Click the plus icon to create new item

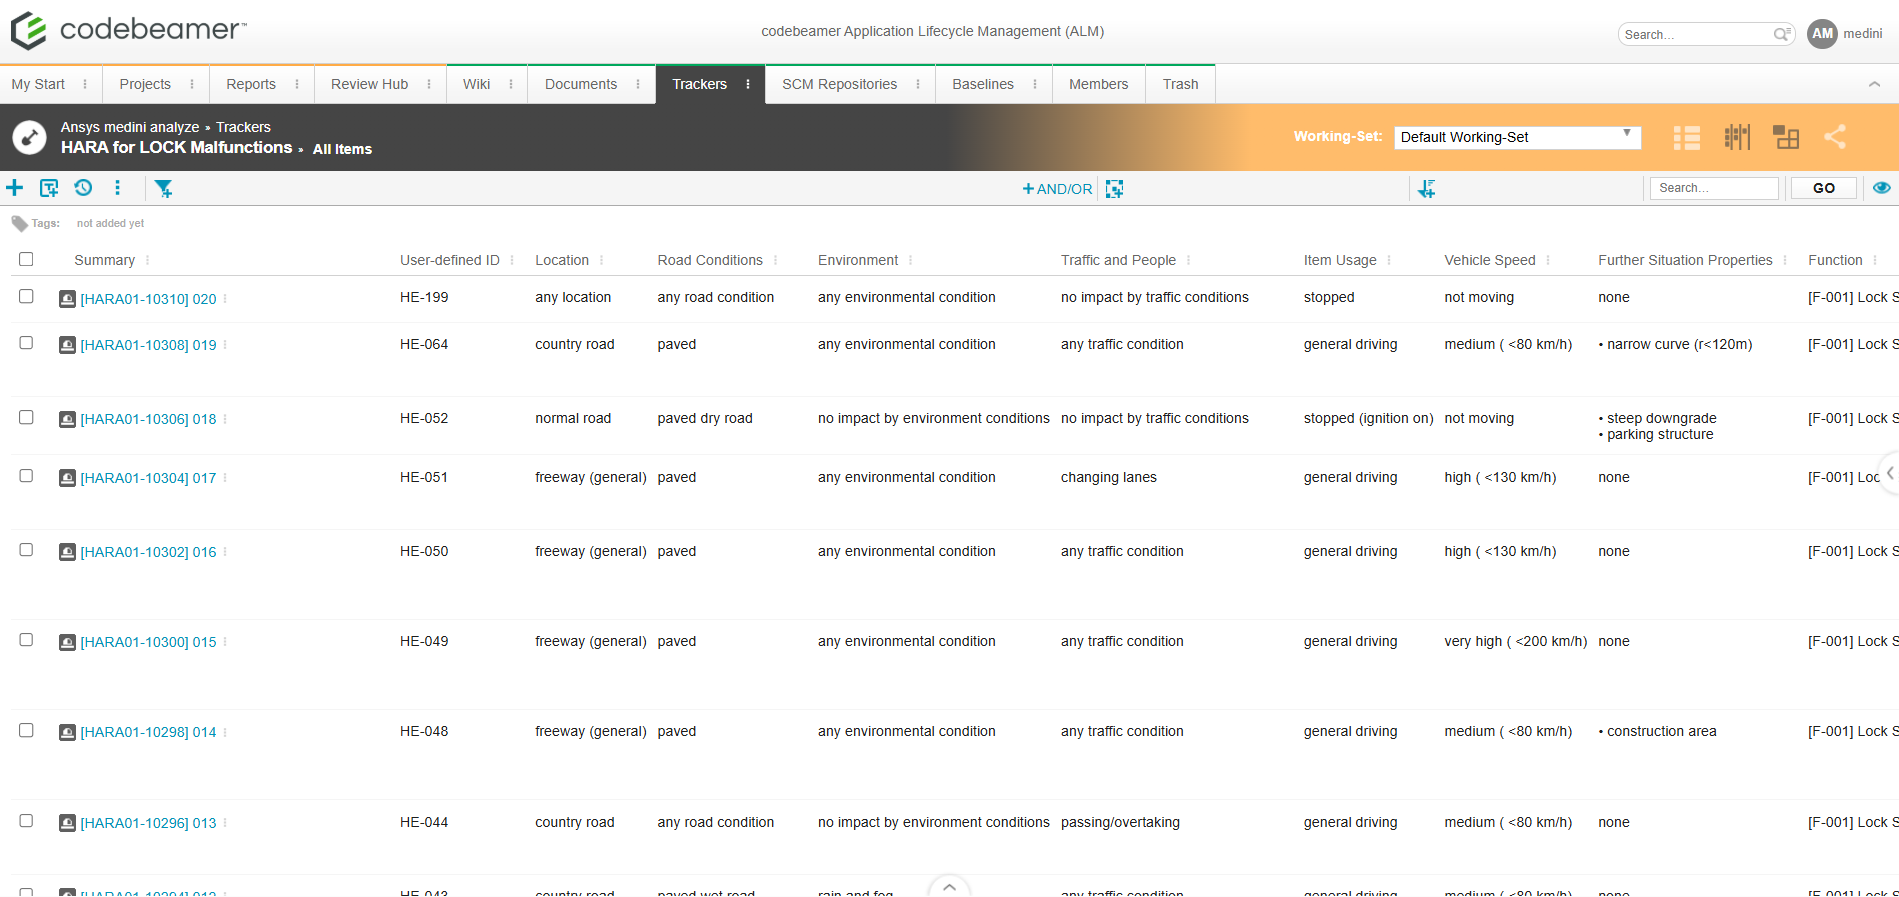coord(15,188)
